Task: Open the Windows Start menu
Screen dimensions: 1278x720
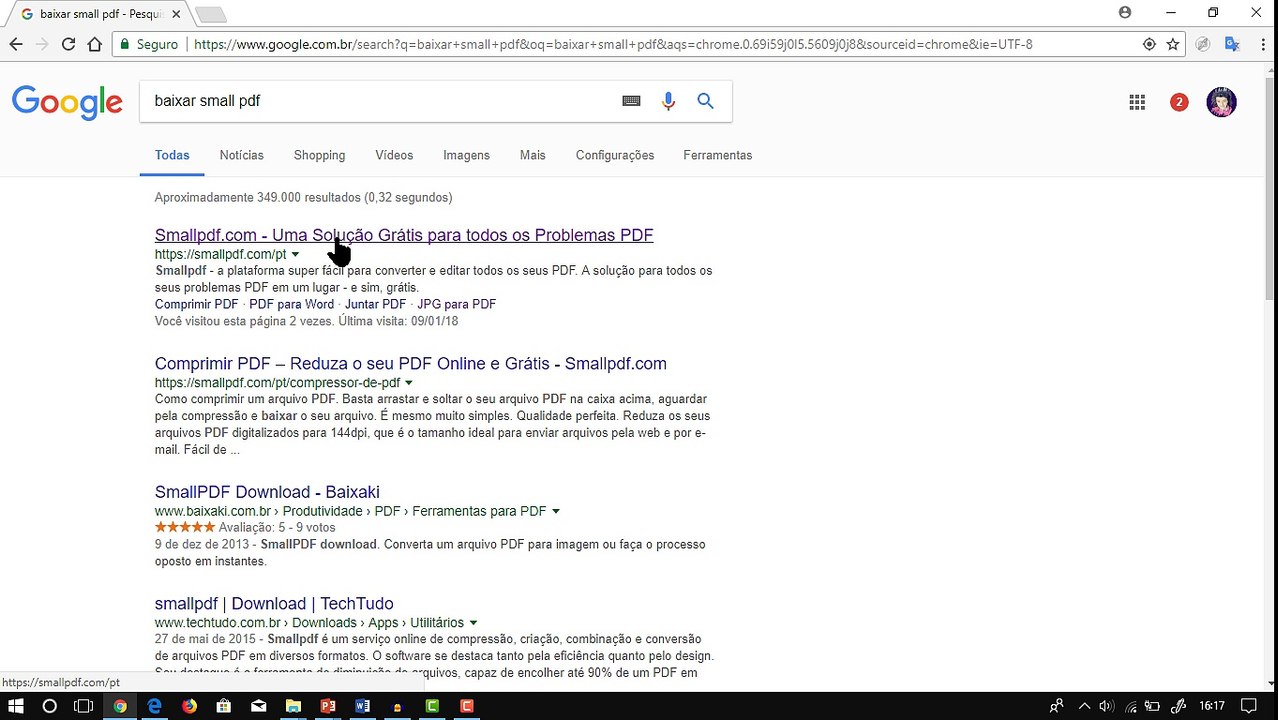Action: (x=16, y=706)
